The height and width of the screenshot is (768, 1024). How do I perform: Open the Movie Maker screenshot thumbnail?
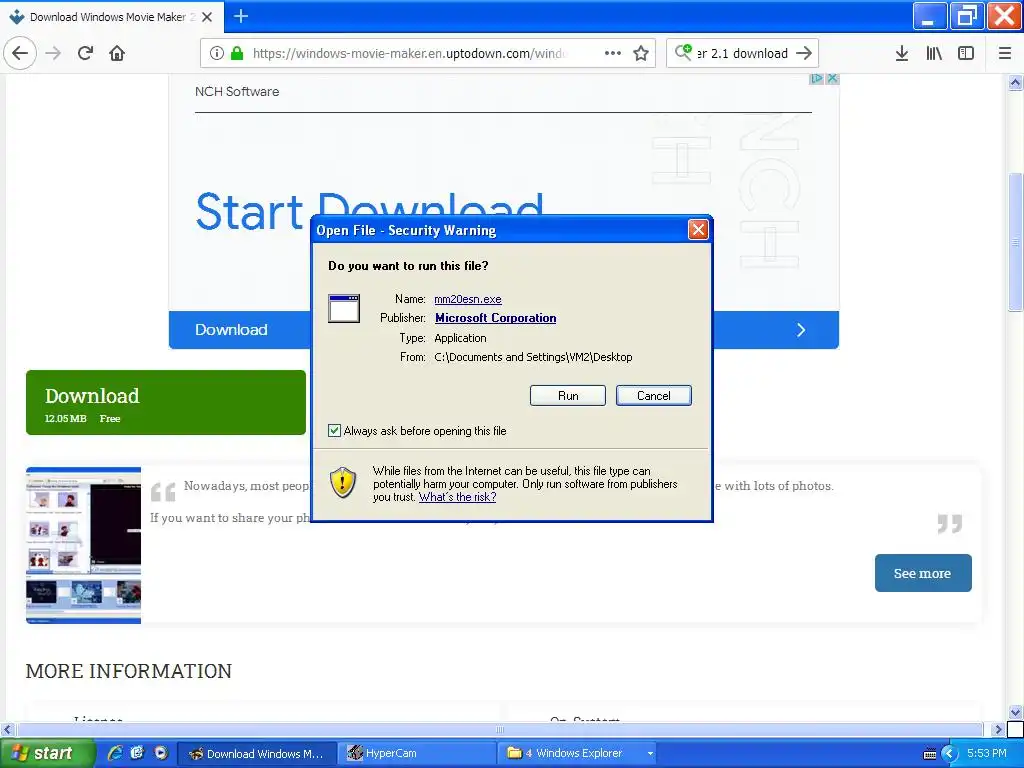pos(84,545)
